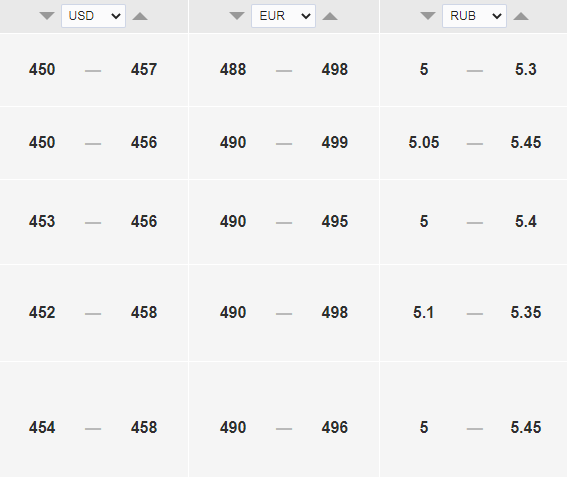This screenshot has width=567, height=477.
Task: Sort RUB column descending with down arrow
Action: (x=428, y=16)
